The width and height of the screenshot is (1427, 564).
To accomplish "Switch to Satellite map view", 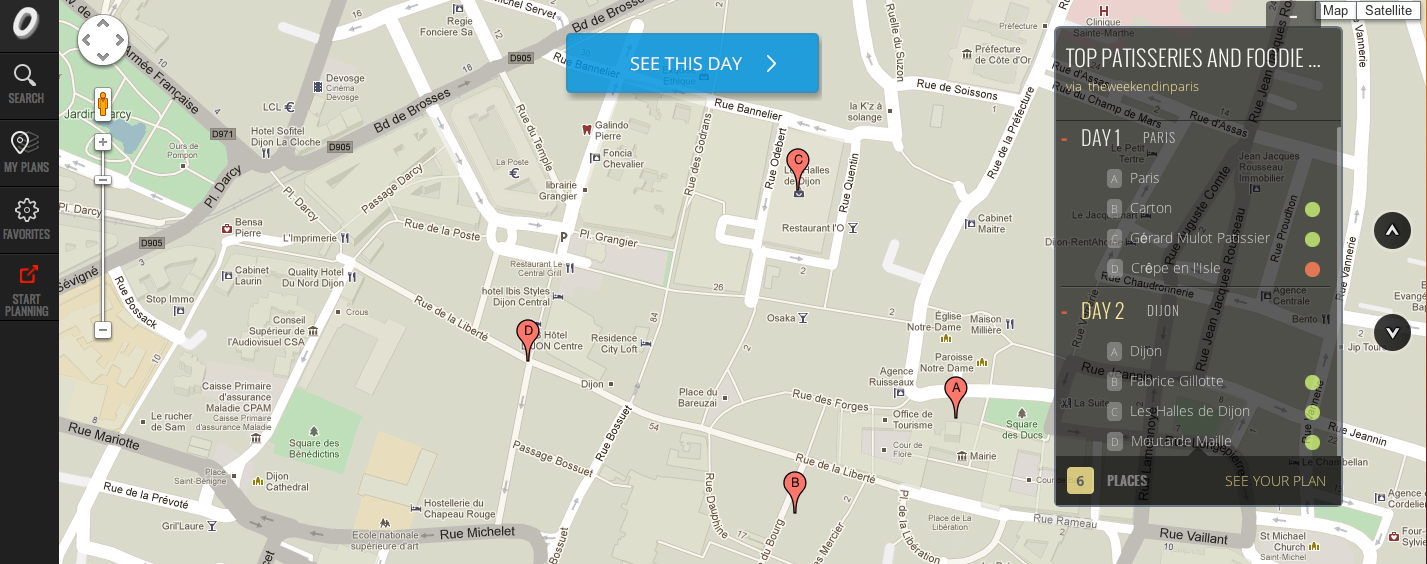I will (1389, 11).
